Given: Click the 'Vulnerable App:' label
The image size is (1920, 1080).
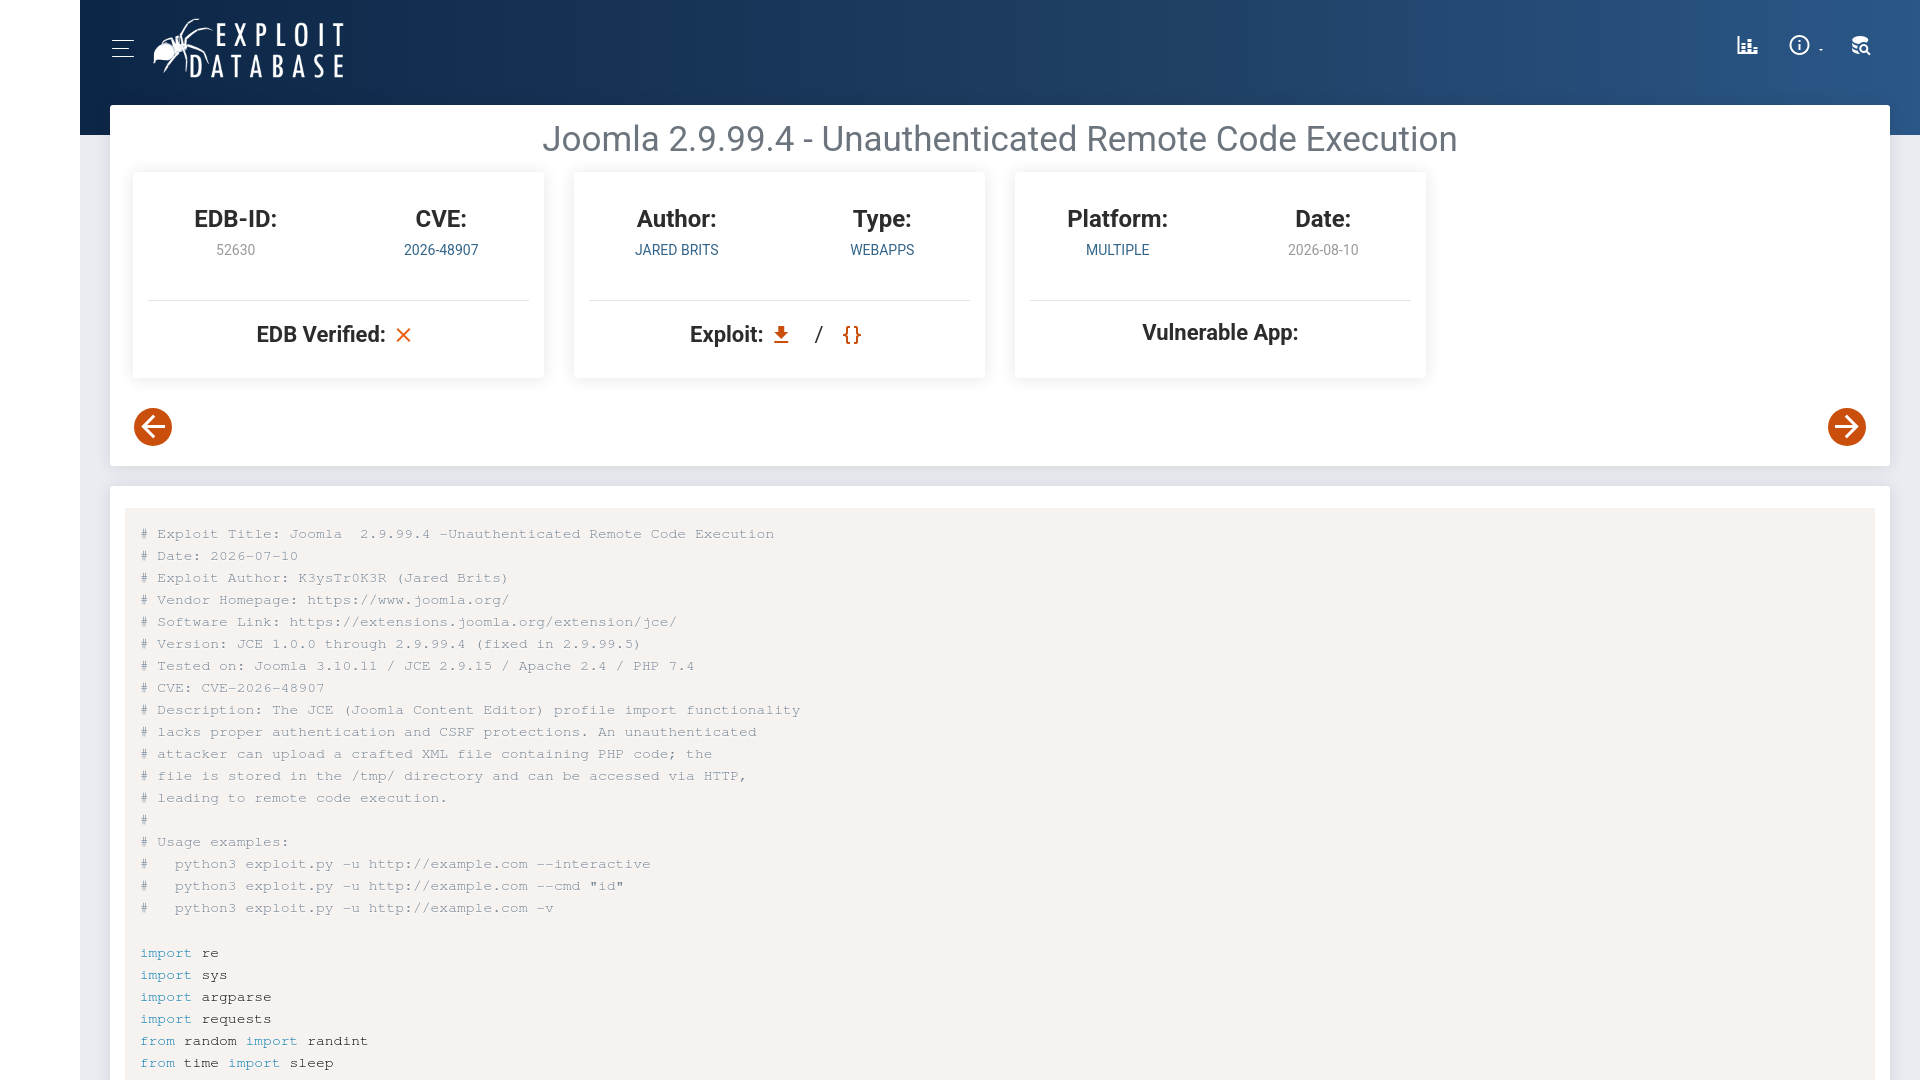Looking at the screenshot, I should pyautogui.click(x=1220, y=333).
